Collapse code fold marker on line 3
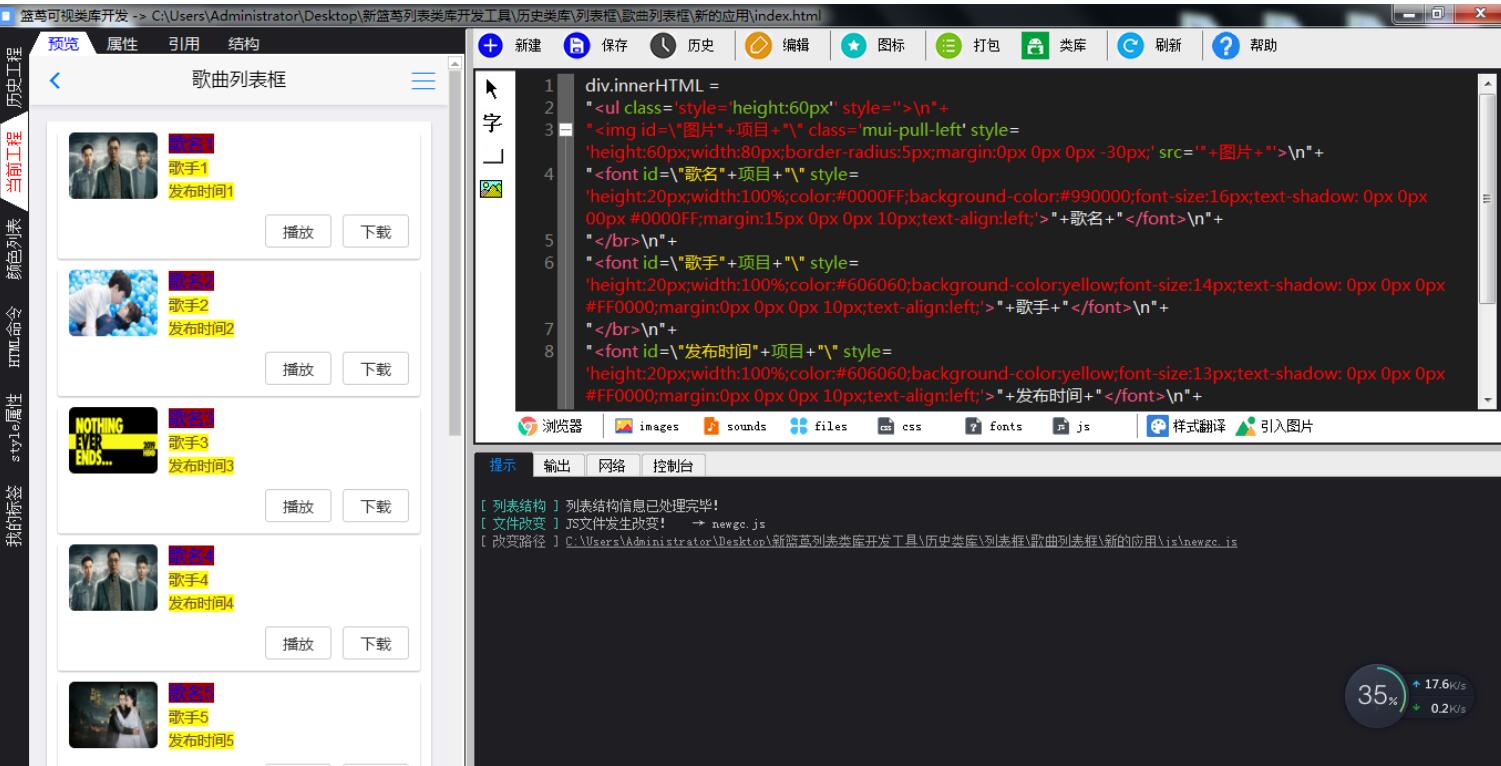Screen dimensions: 1501x766 tap(566, 130)
